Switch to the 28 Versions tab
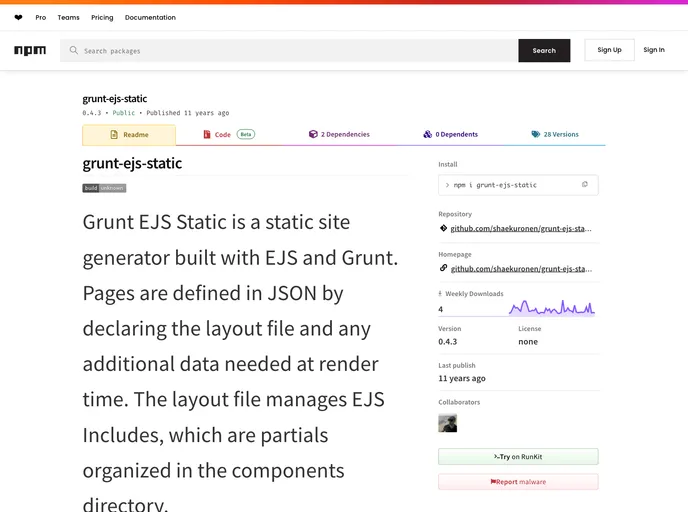Image resolution: width=688 pixels, height=512 pixels. click(555, 134)
